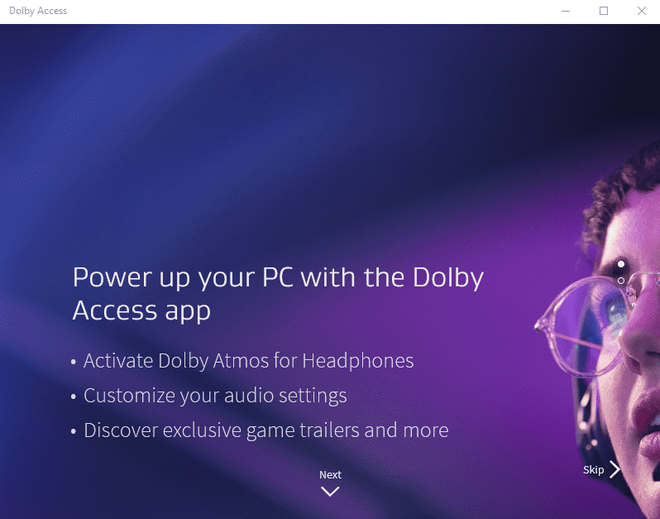Click 'Customize your audio settings' bullet text
The width and height of the screenshot is (660, 519).
point(215,396)
